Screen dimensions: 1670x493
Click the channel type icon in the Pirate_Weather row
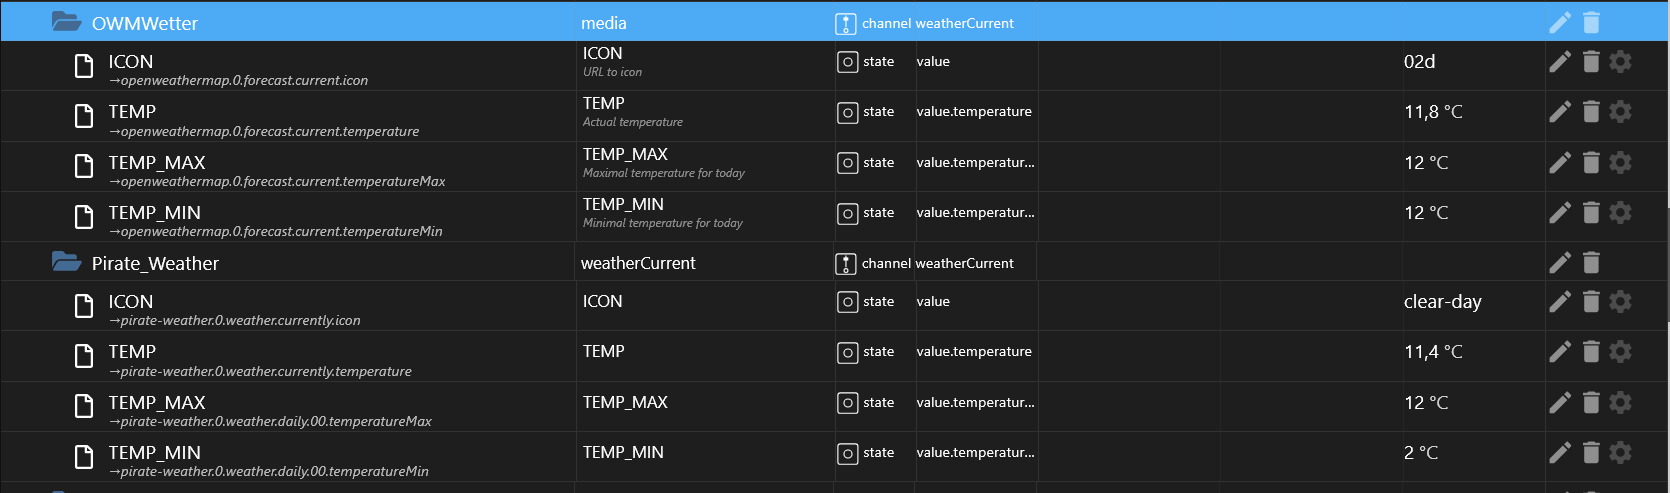[x=846, y=264]
